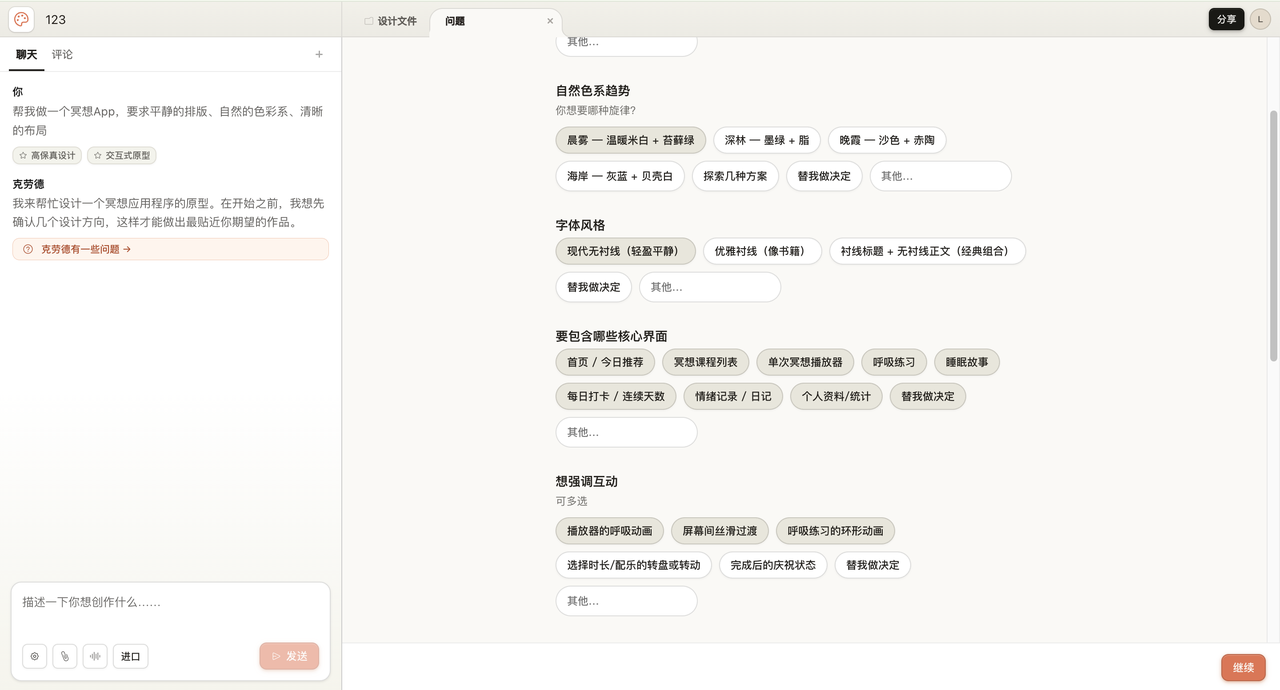This screenshot has height=690, width=1280.
Task: Focus the 描述一下你想创作什么 prompt box
Action: click(170, 610)
